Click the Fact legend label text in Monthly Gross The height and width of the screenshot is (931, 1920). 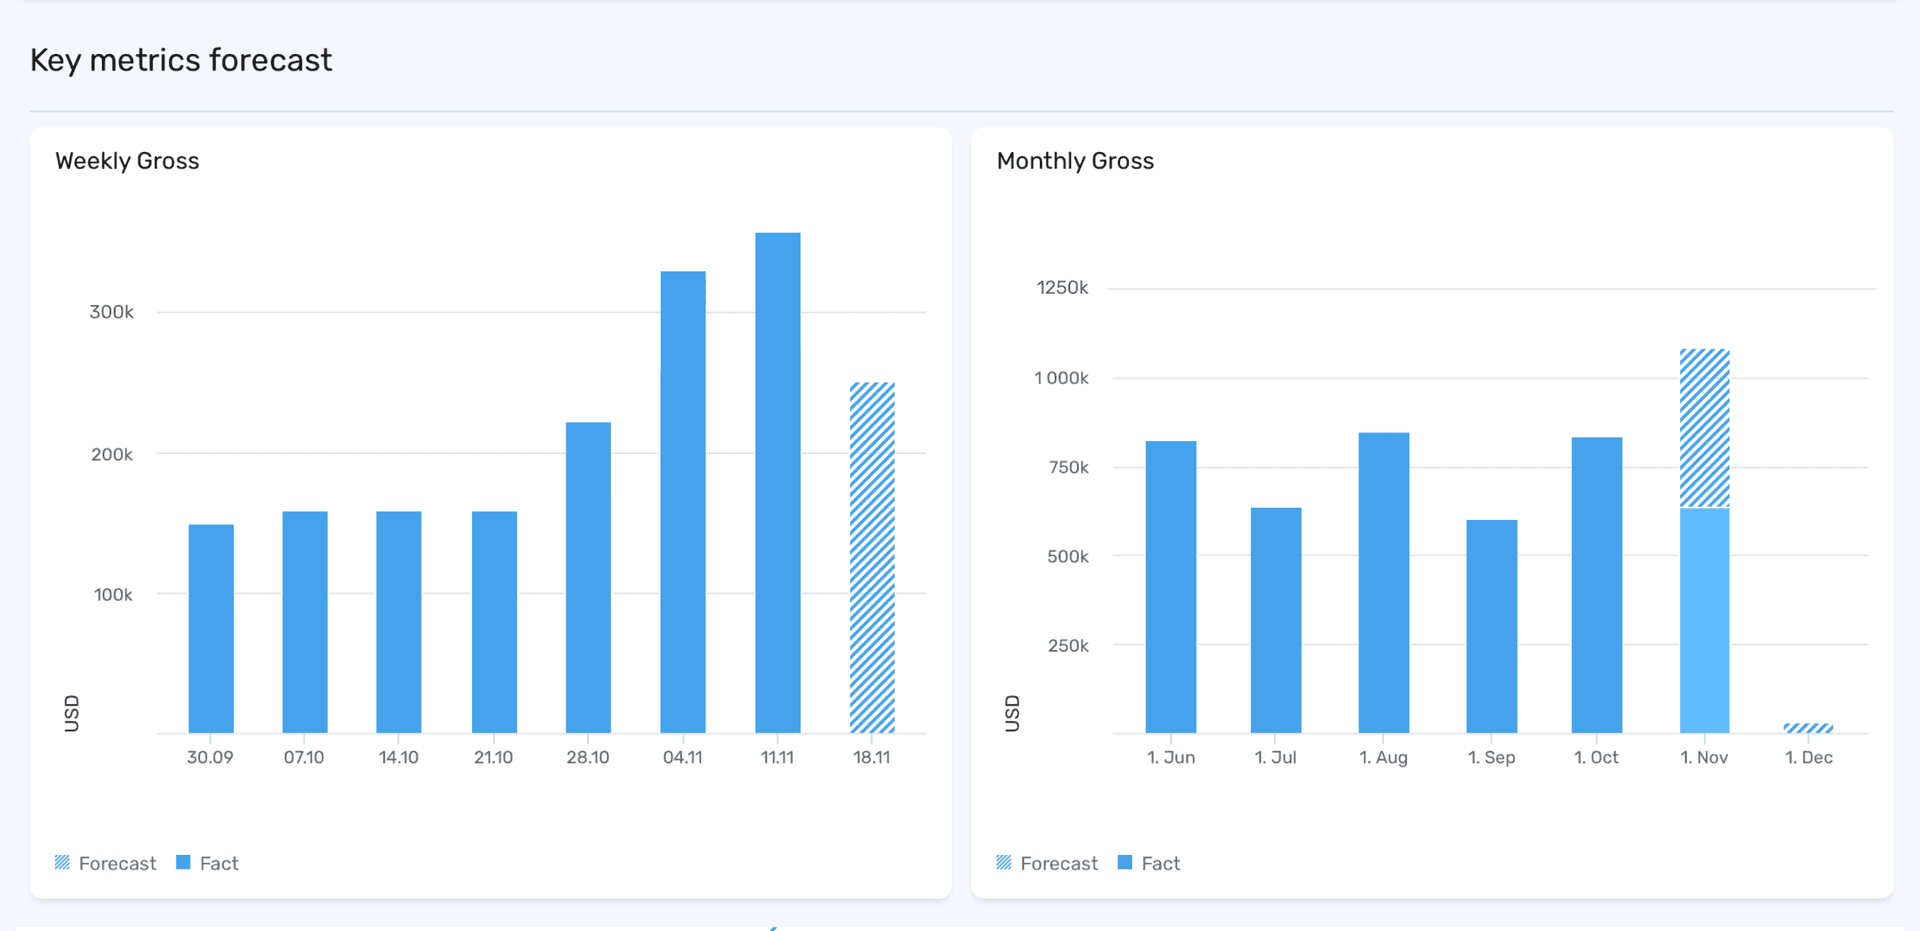coord(1161,862)
